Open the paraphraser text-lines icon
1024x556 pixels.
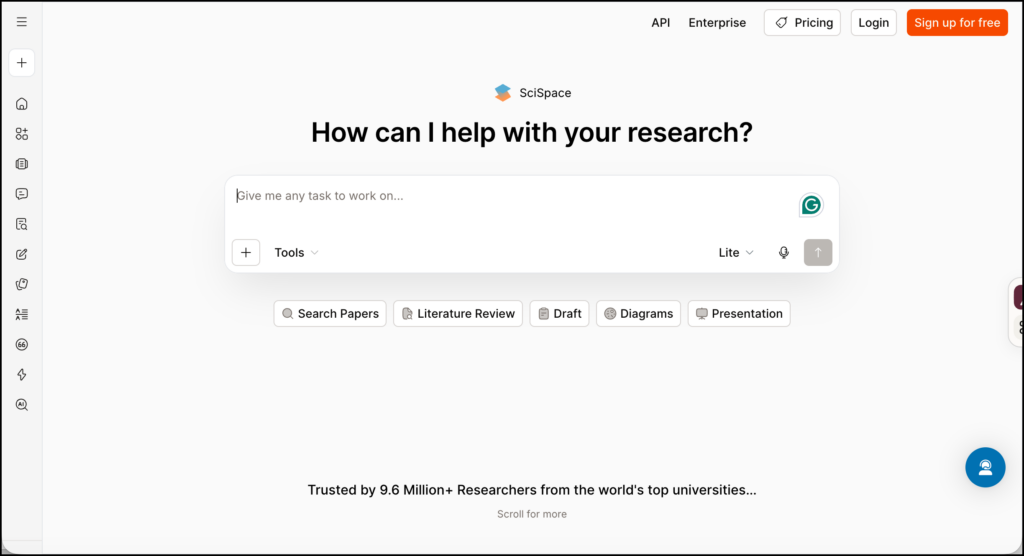tap(22, 314)
